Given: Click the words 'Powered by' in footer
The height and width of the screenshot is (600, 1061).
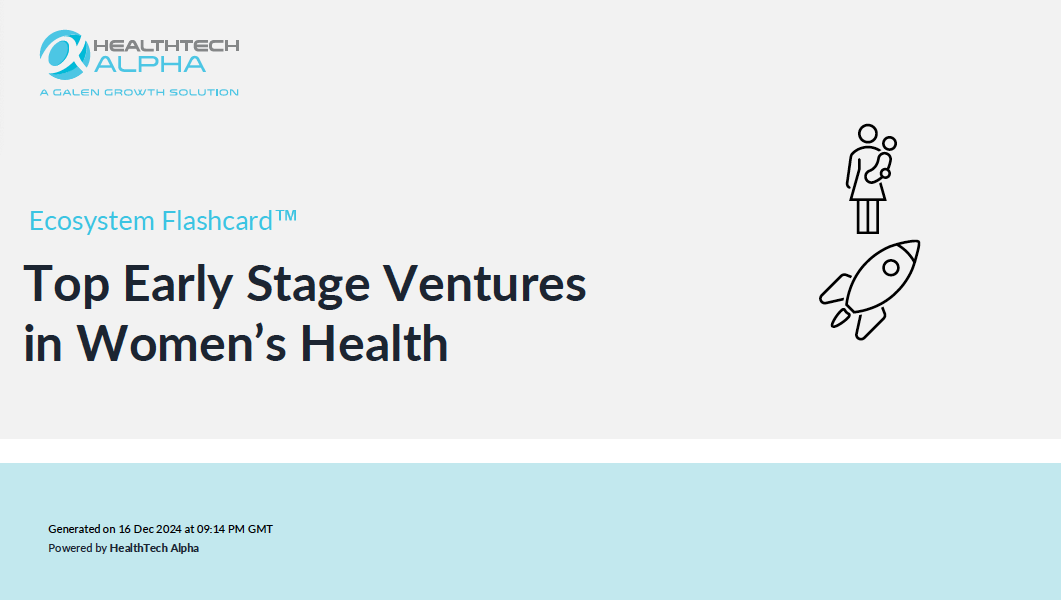Looking at the screenshot, I should (x=78, y=548).
